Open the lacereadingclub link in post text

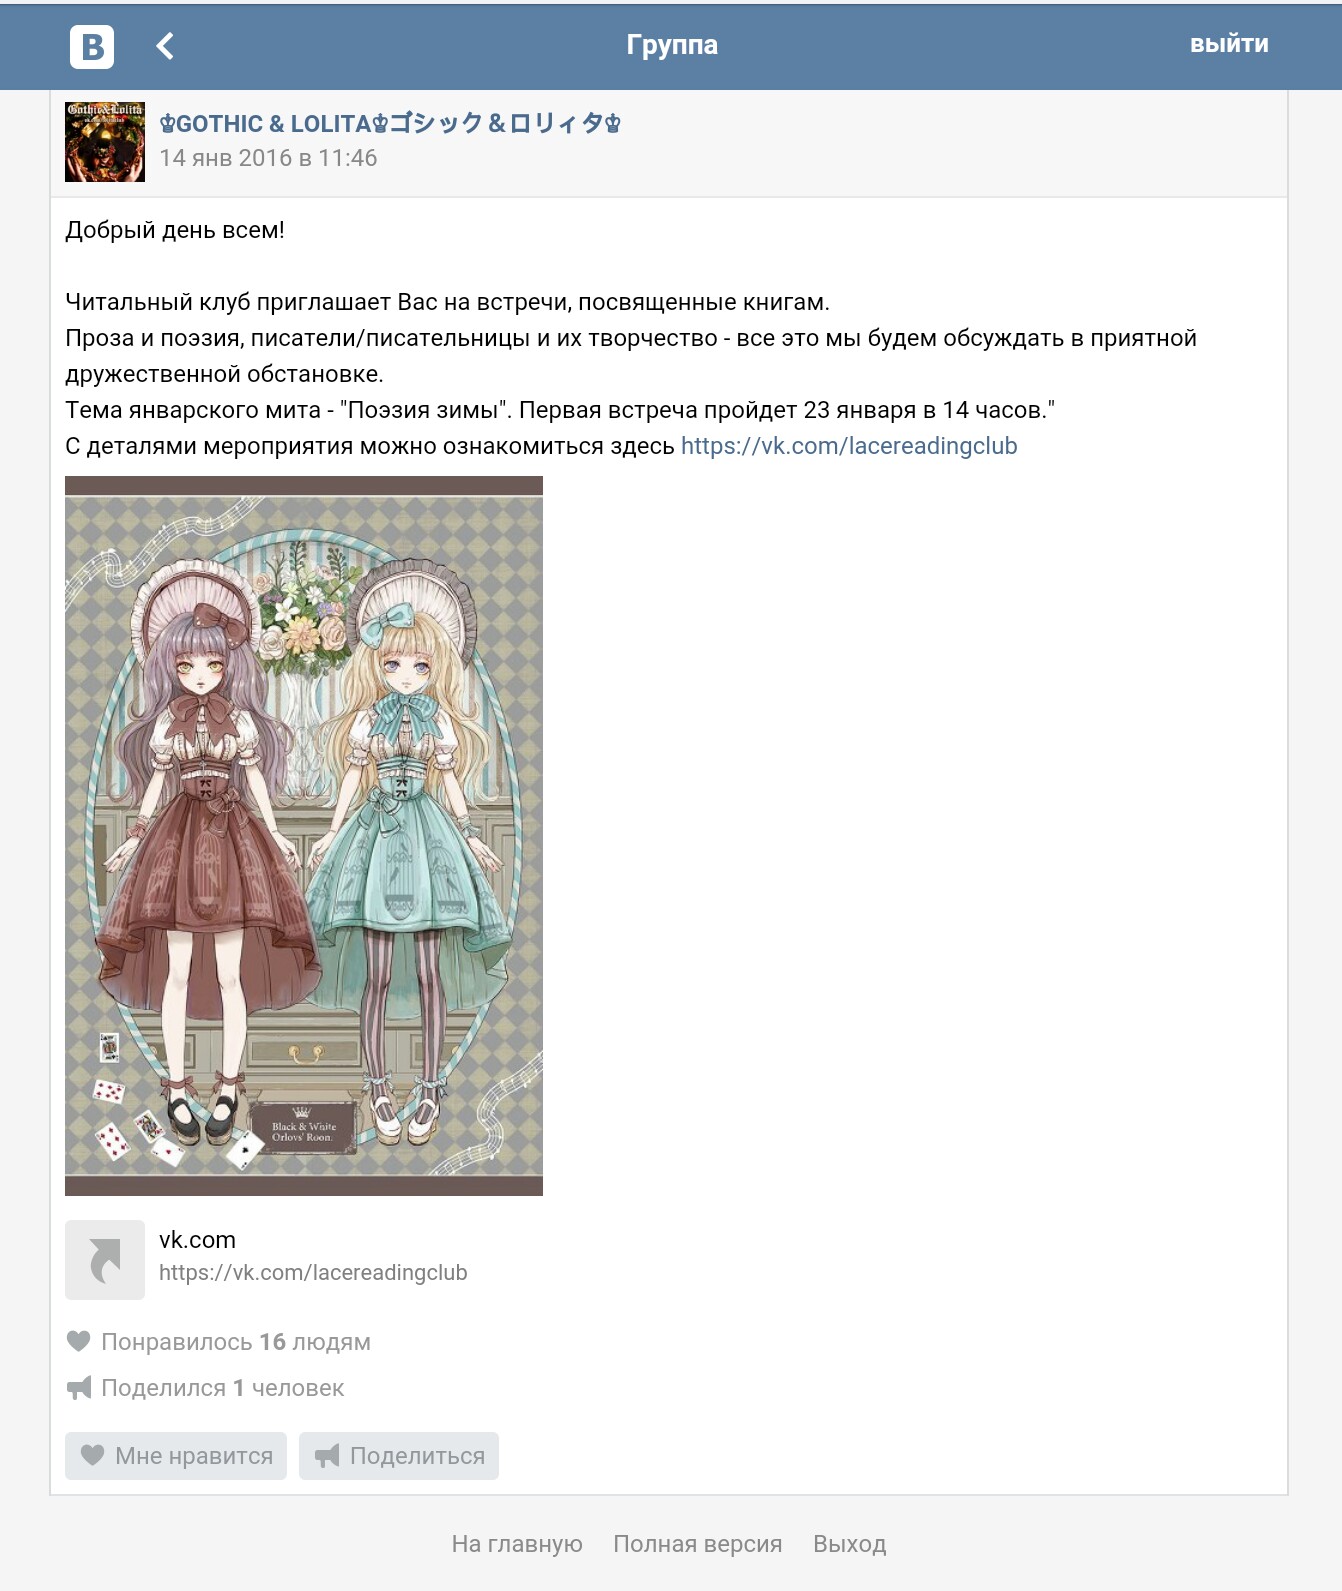849,446
